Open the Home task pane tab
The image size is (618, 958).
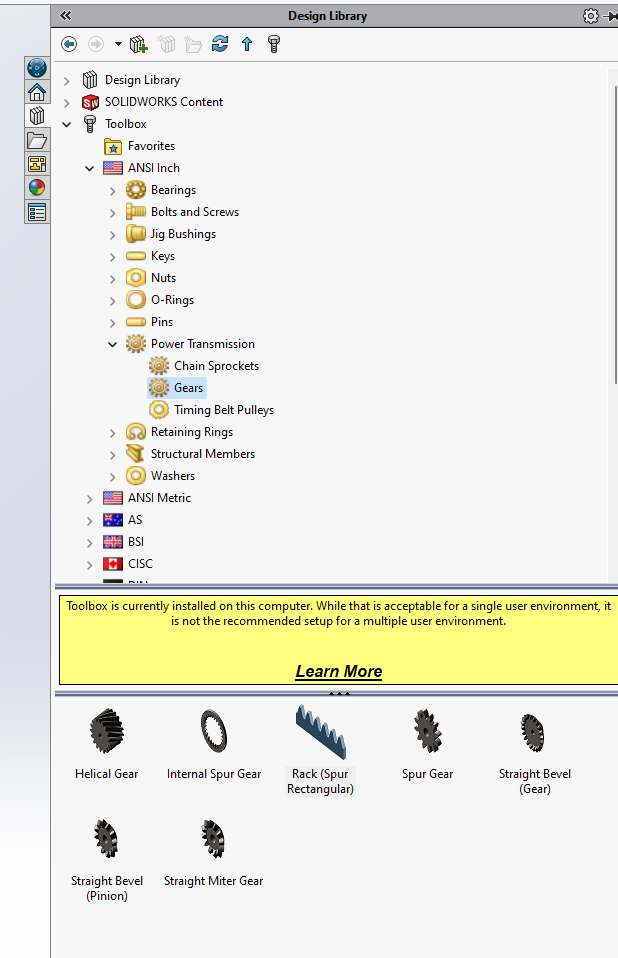[37, 92]
